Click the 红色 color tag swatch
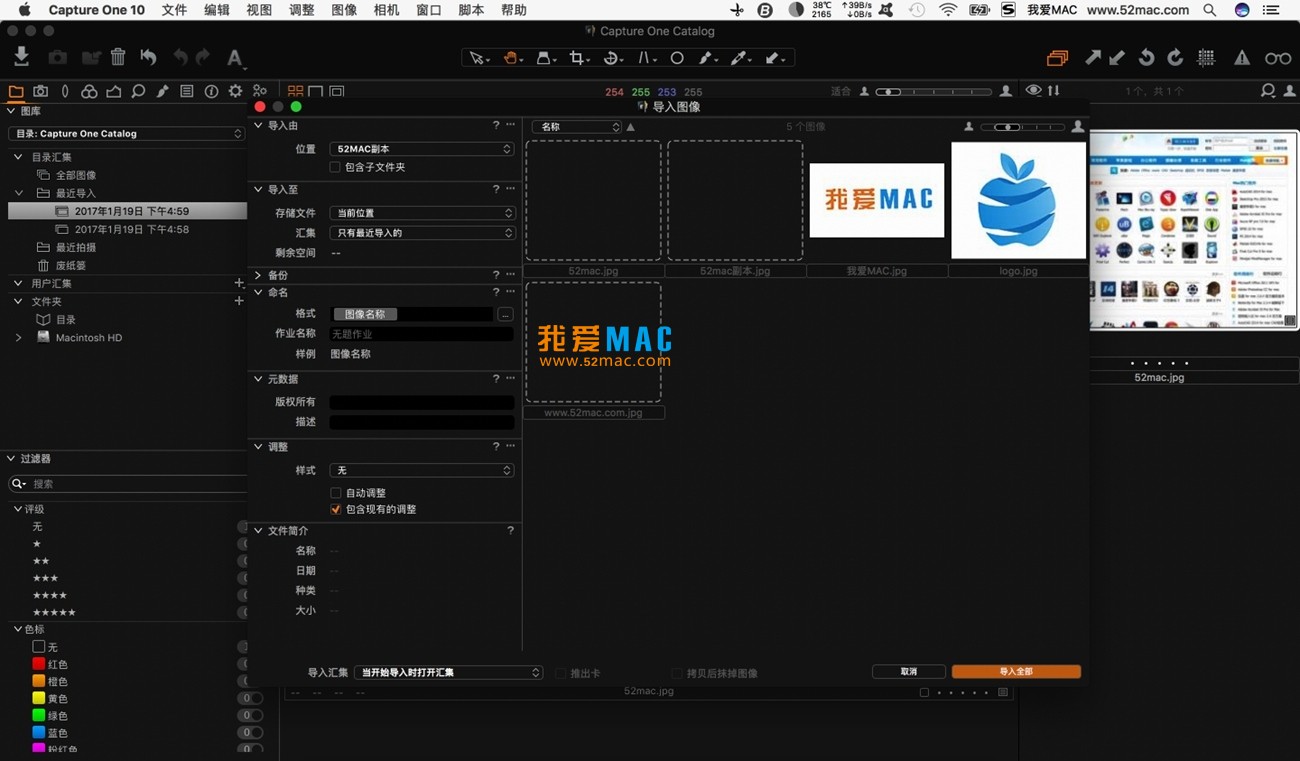Screen dimensions: 1300x761 coord(39,664)
